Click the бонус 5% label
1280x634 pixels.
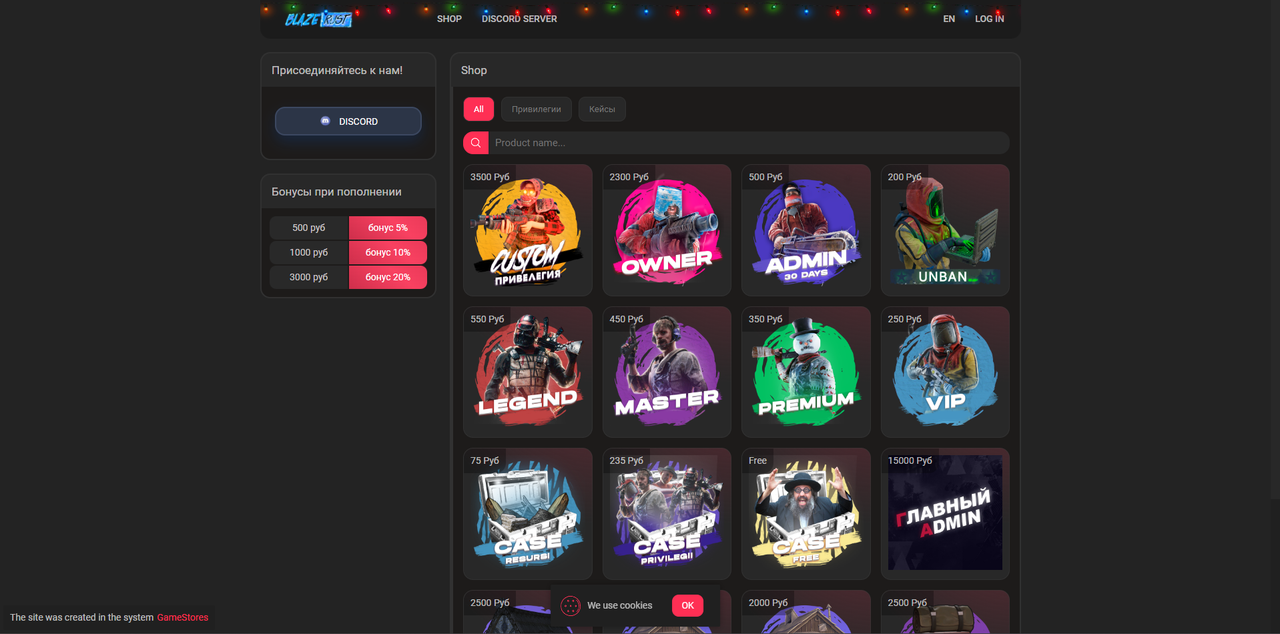point(388,228)
